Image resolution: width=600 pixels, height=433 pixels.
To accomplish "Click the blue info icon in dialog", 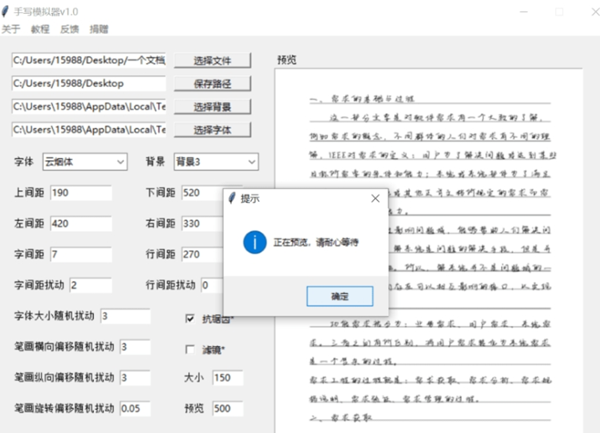I will point(257,242).
